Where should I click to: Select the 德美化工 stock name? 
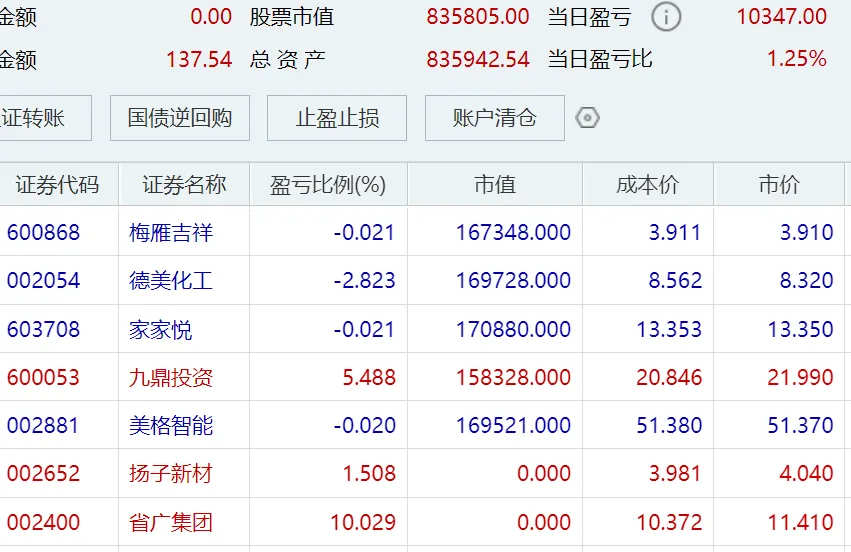point(171,281)
